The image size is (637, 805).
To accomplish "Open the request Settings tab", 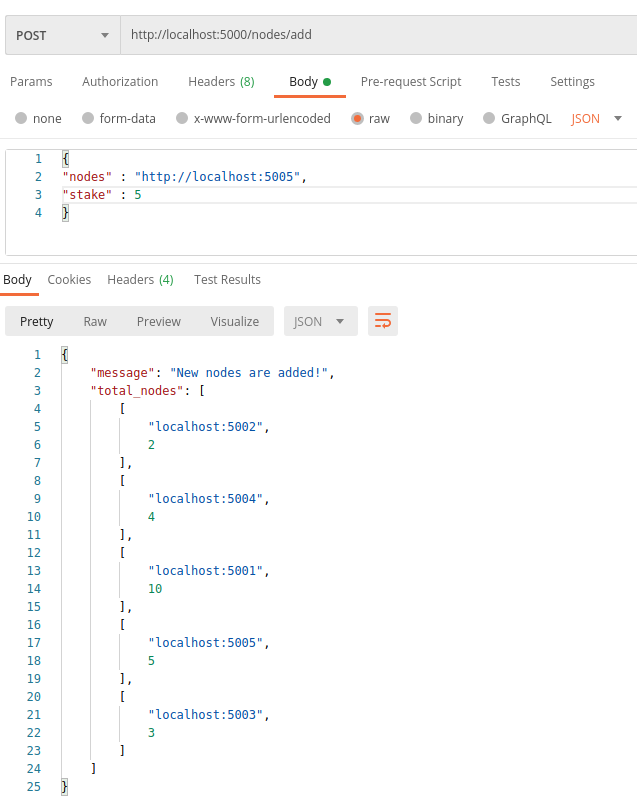I will point(572,82).
